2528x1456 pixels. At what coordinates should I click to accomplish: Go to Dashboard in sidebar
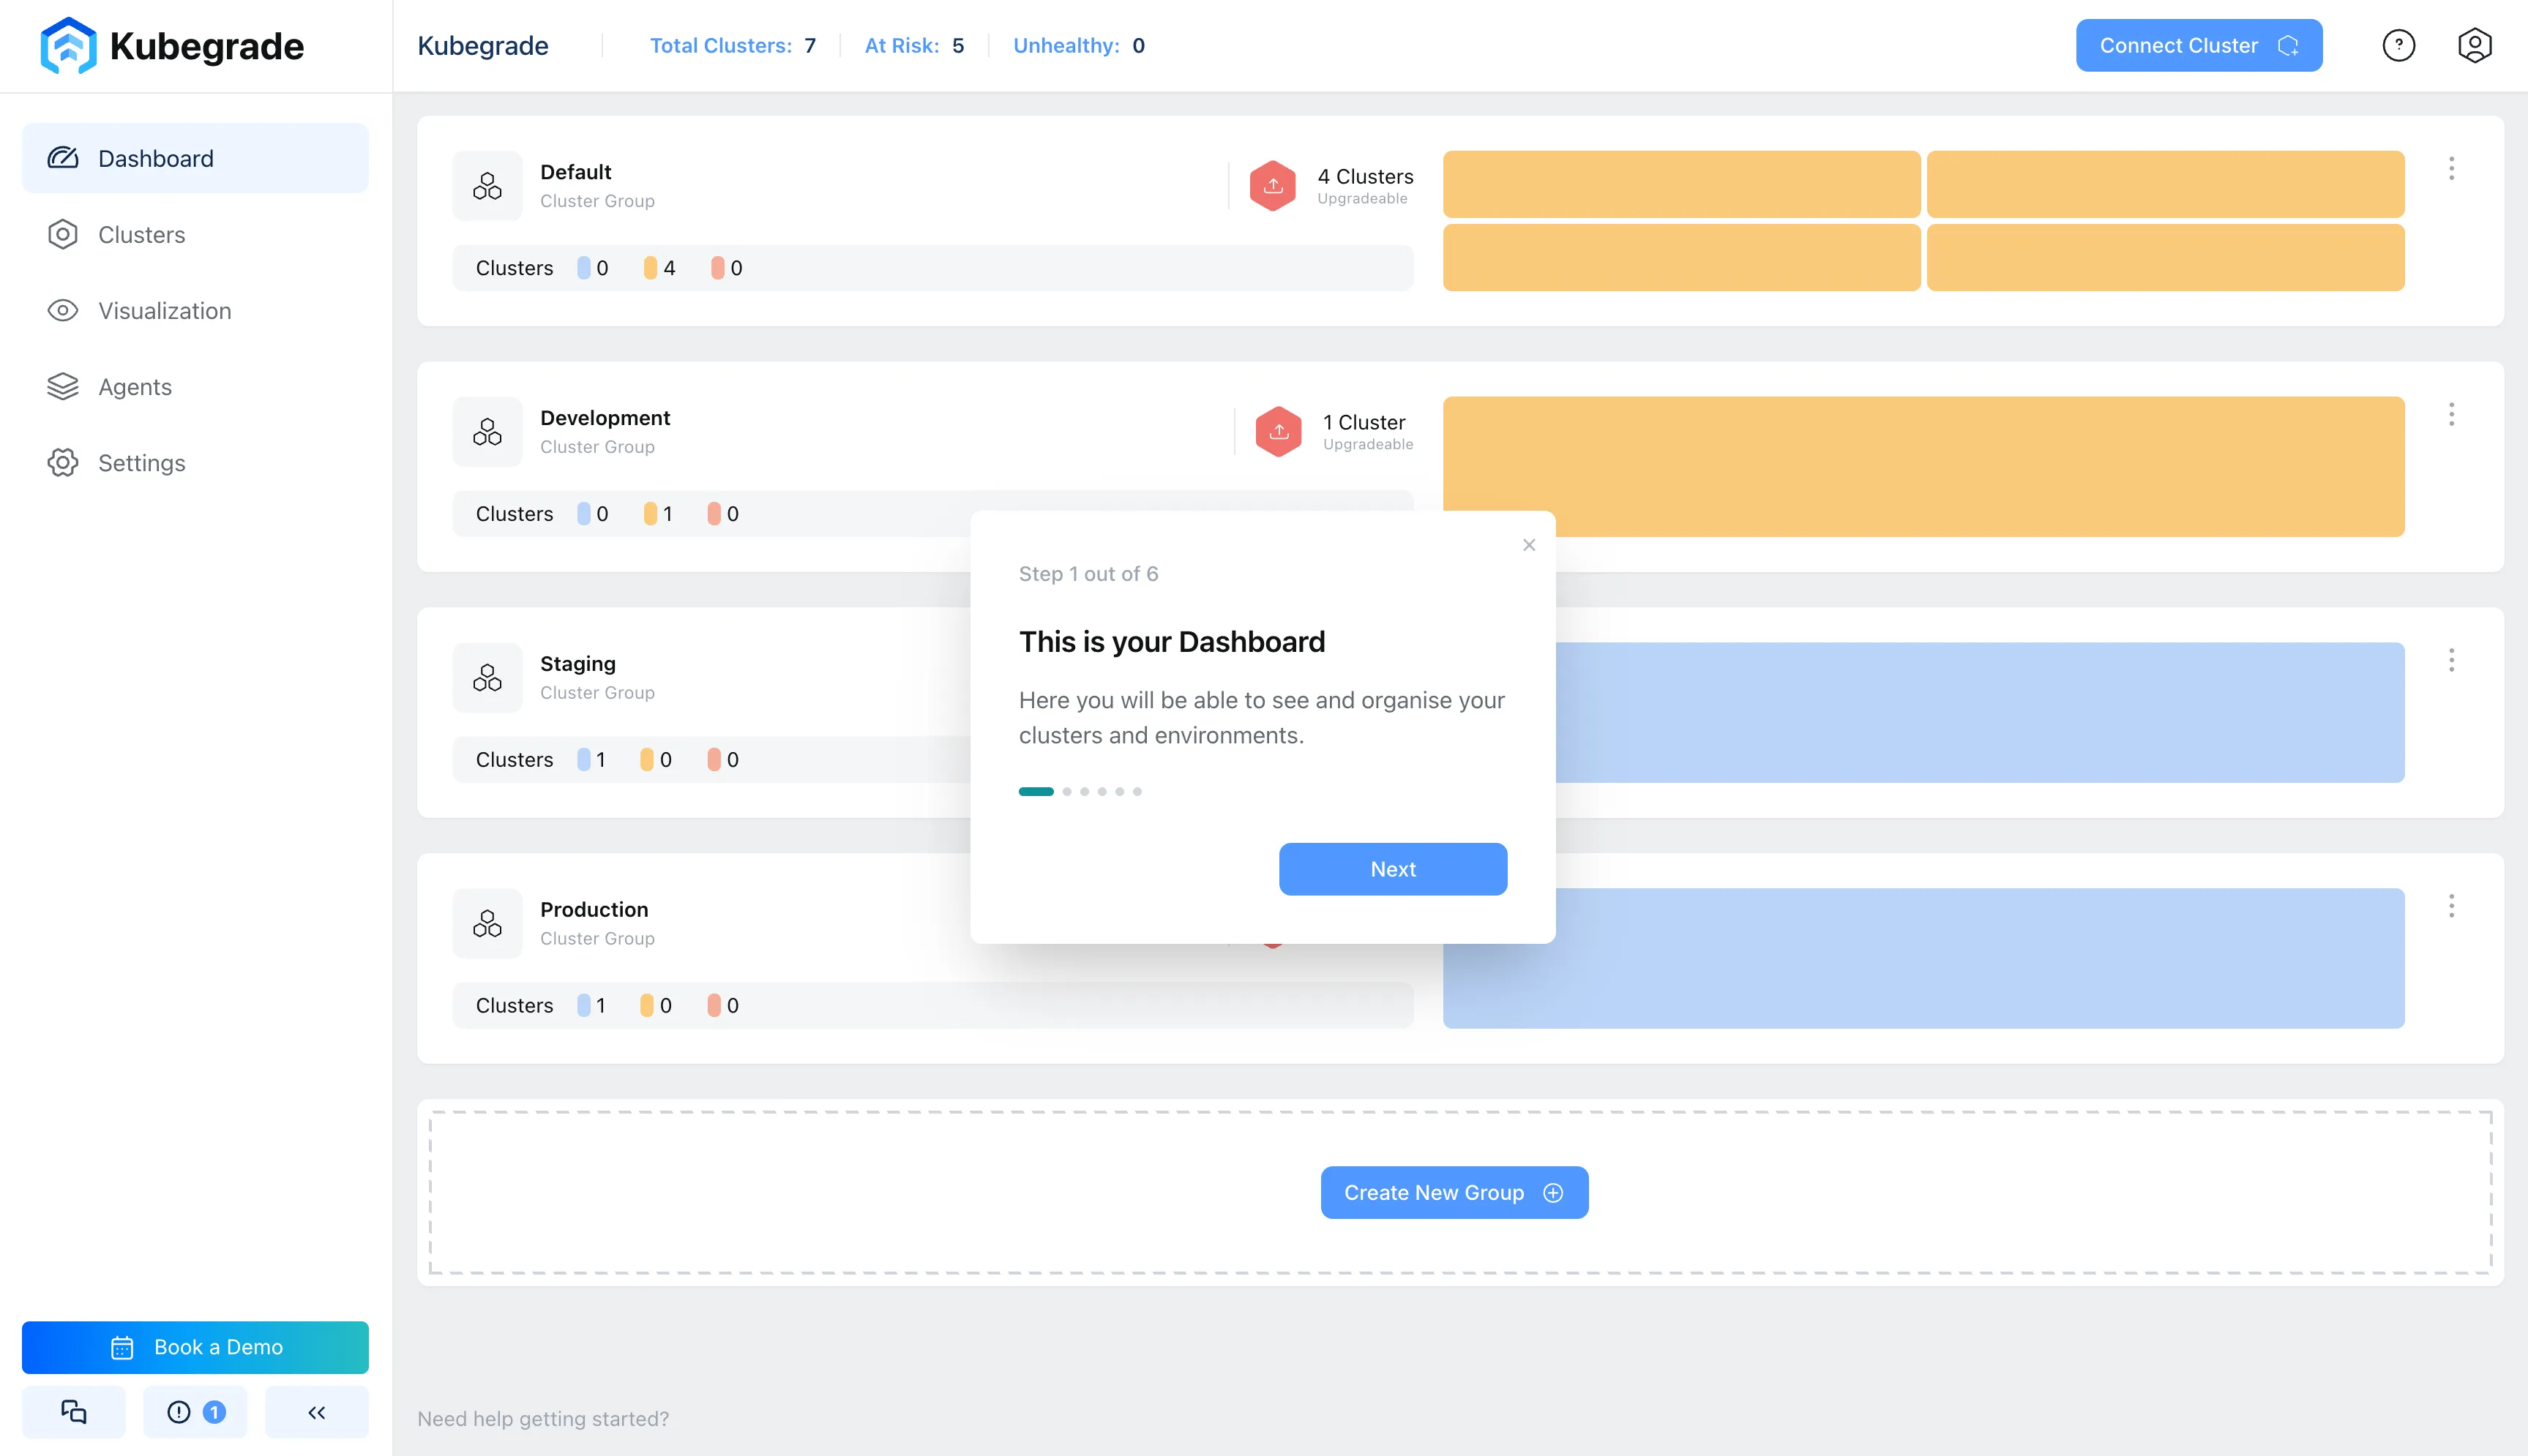click(195, 158)
